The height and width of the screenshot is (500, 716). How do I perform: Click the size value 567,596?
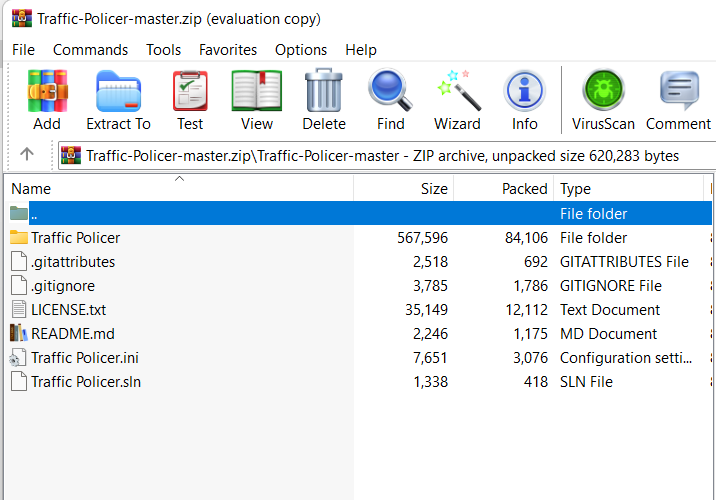coord(422,237)
